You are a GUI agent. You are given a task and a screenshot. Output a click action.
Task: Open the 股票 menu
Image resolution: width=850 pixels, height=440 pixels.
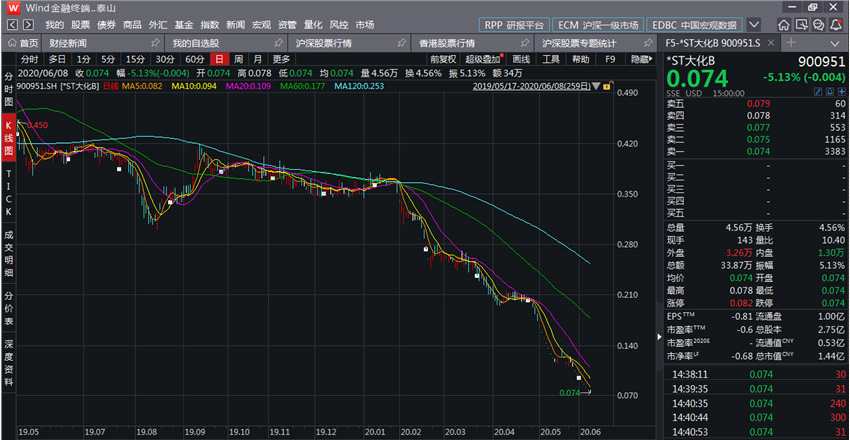coord(80,24)
